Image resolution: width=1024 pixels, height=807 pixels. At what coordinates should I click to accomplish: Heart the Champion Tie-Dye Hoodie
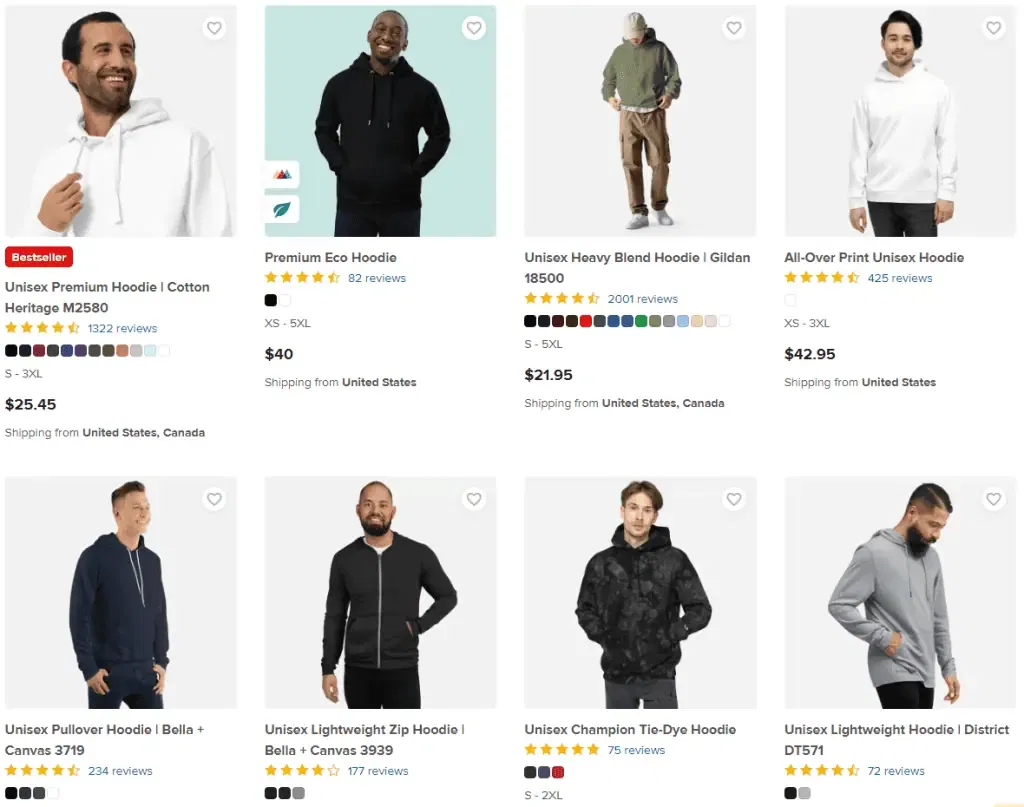tap(734, 499)
